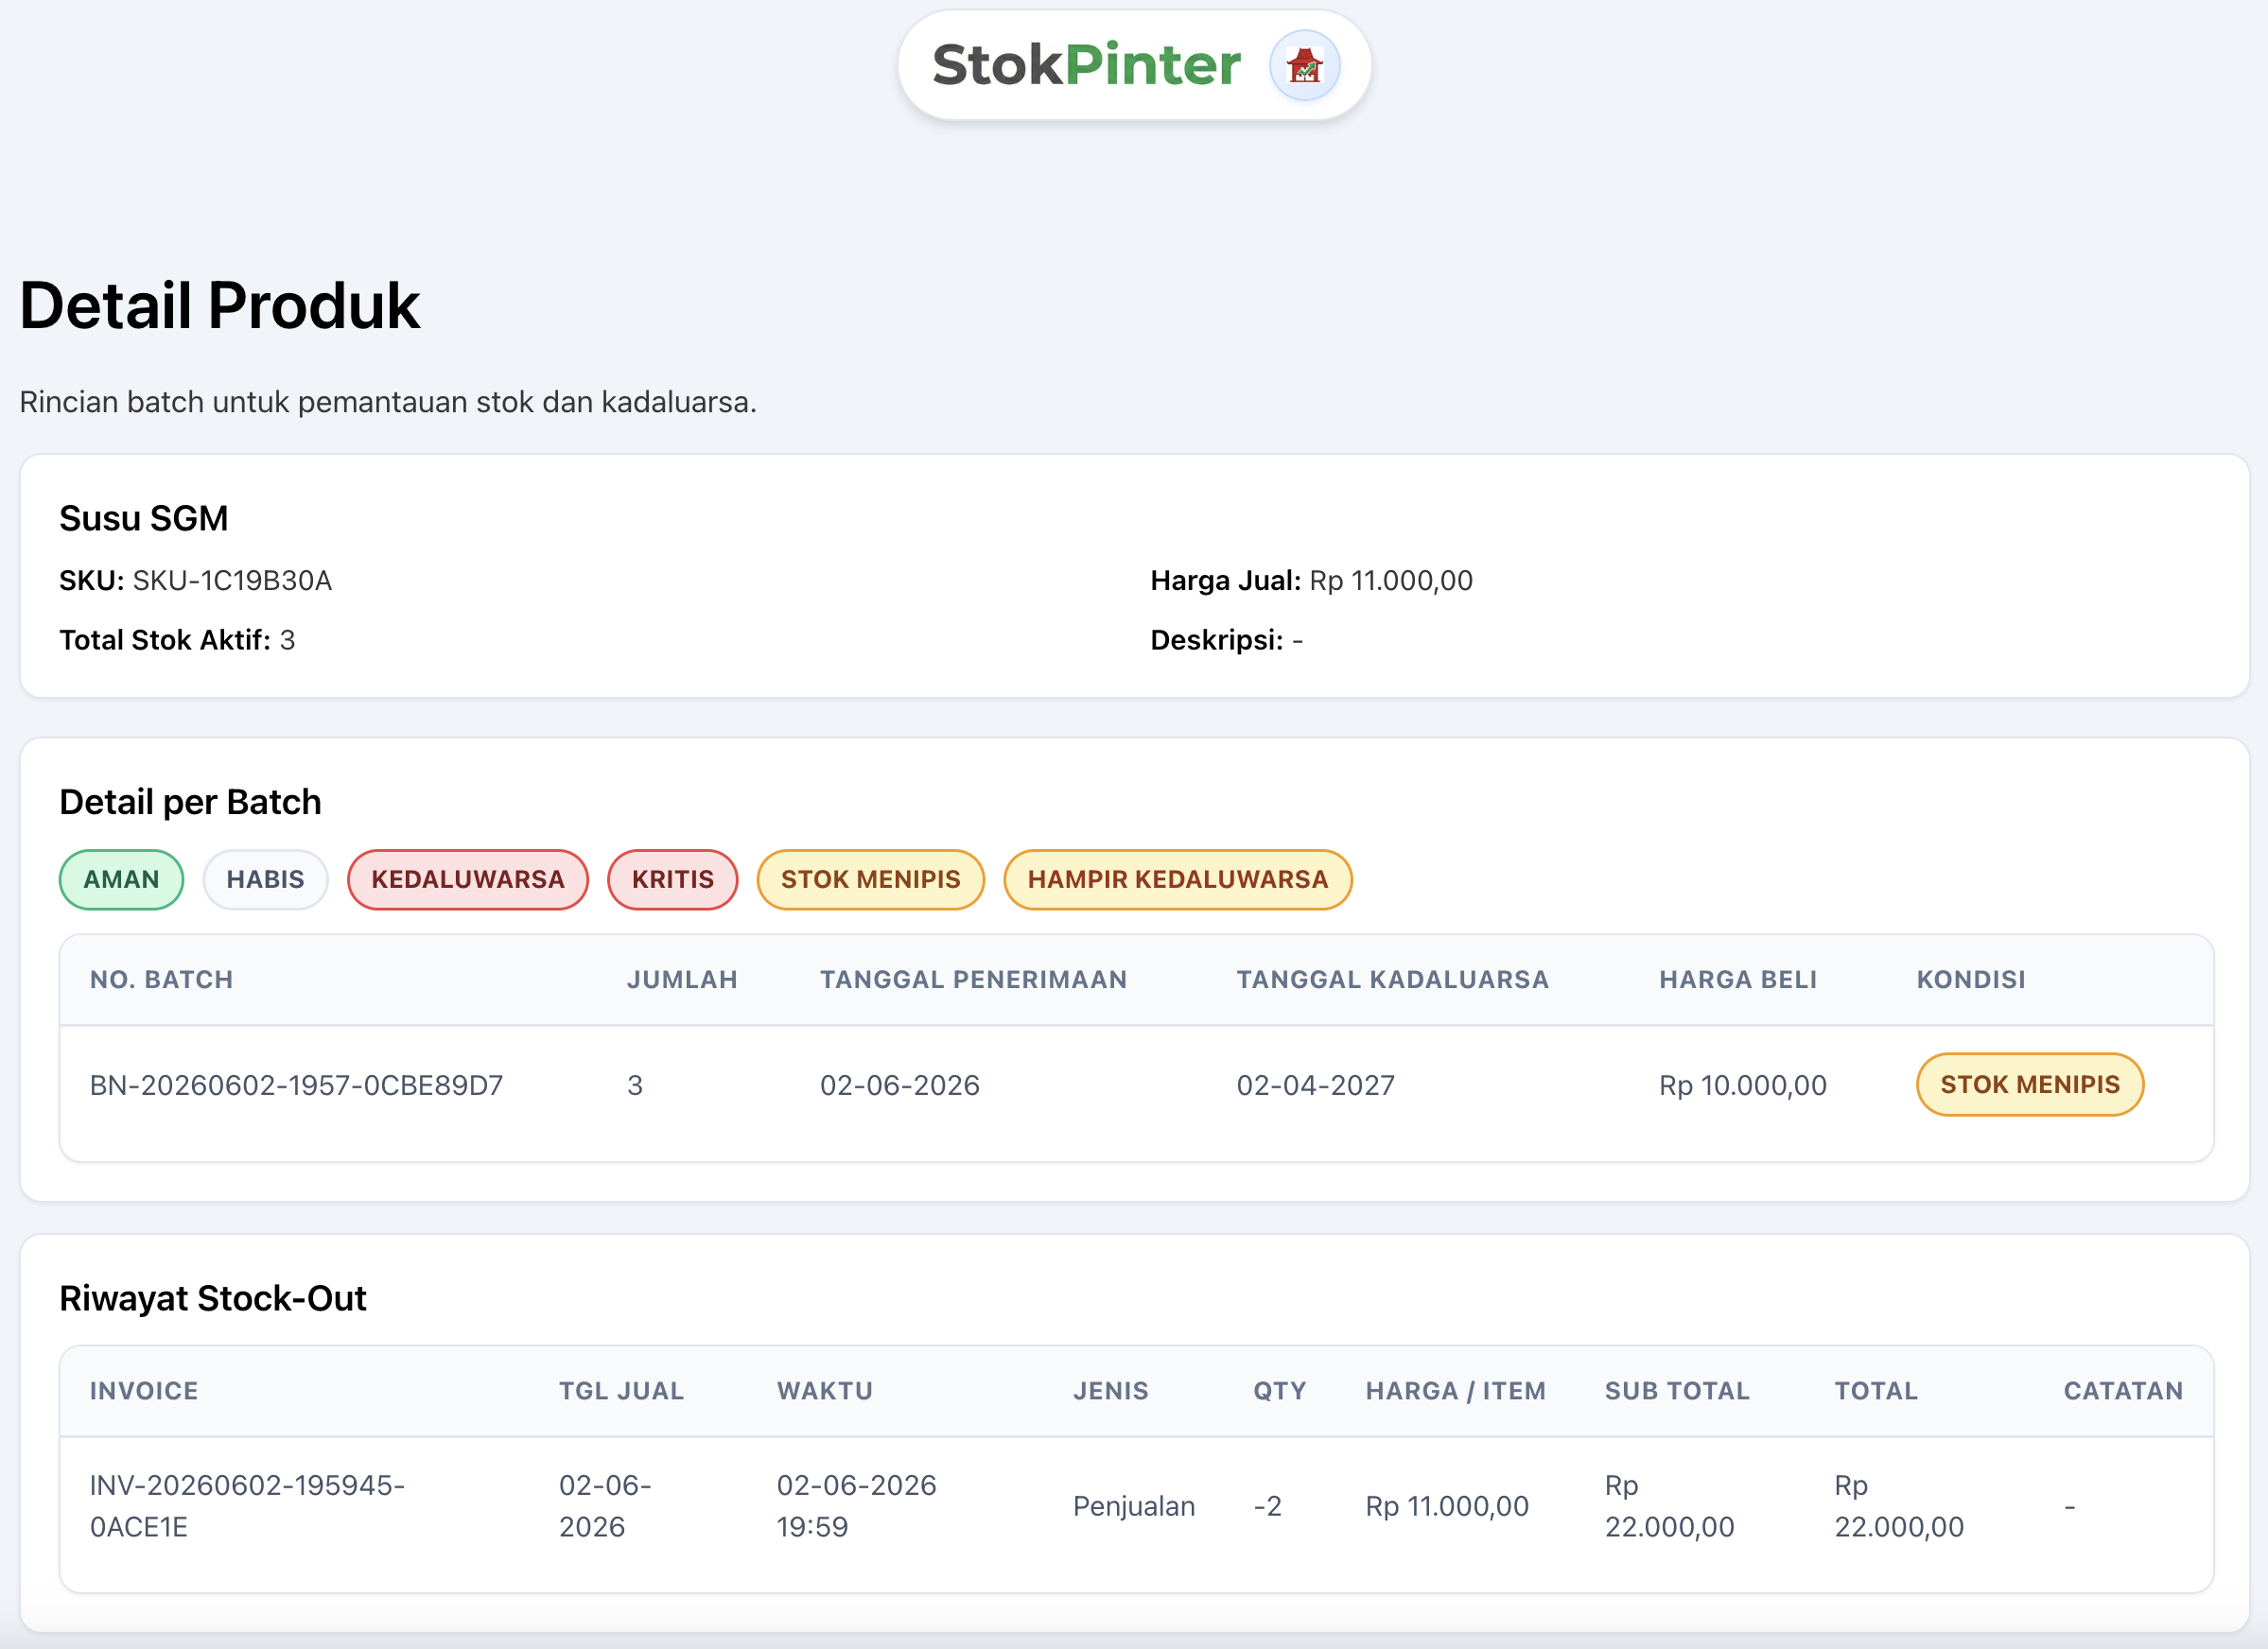Select the HAMPIR KEDALUWARSA filter chip
The height and width of the screenshot is (1649, 2268).
click(x=1178, y=879)
